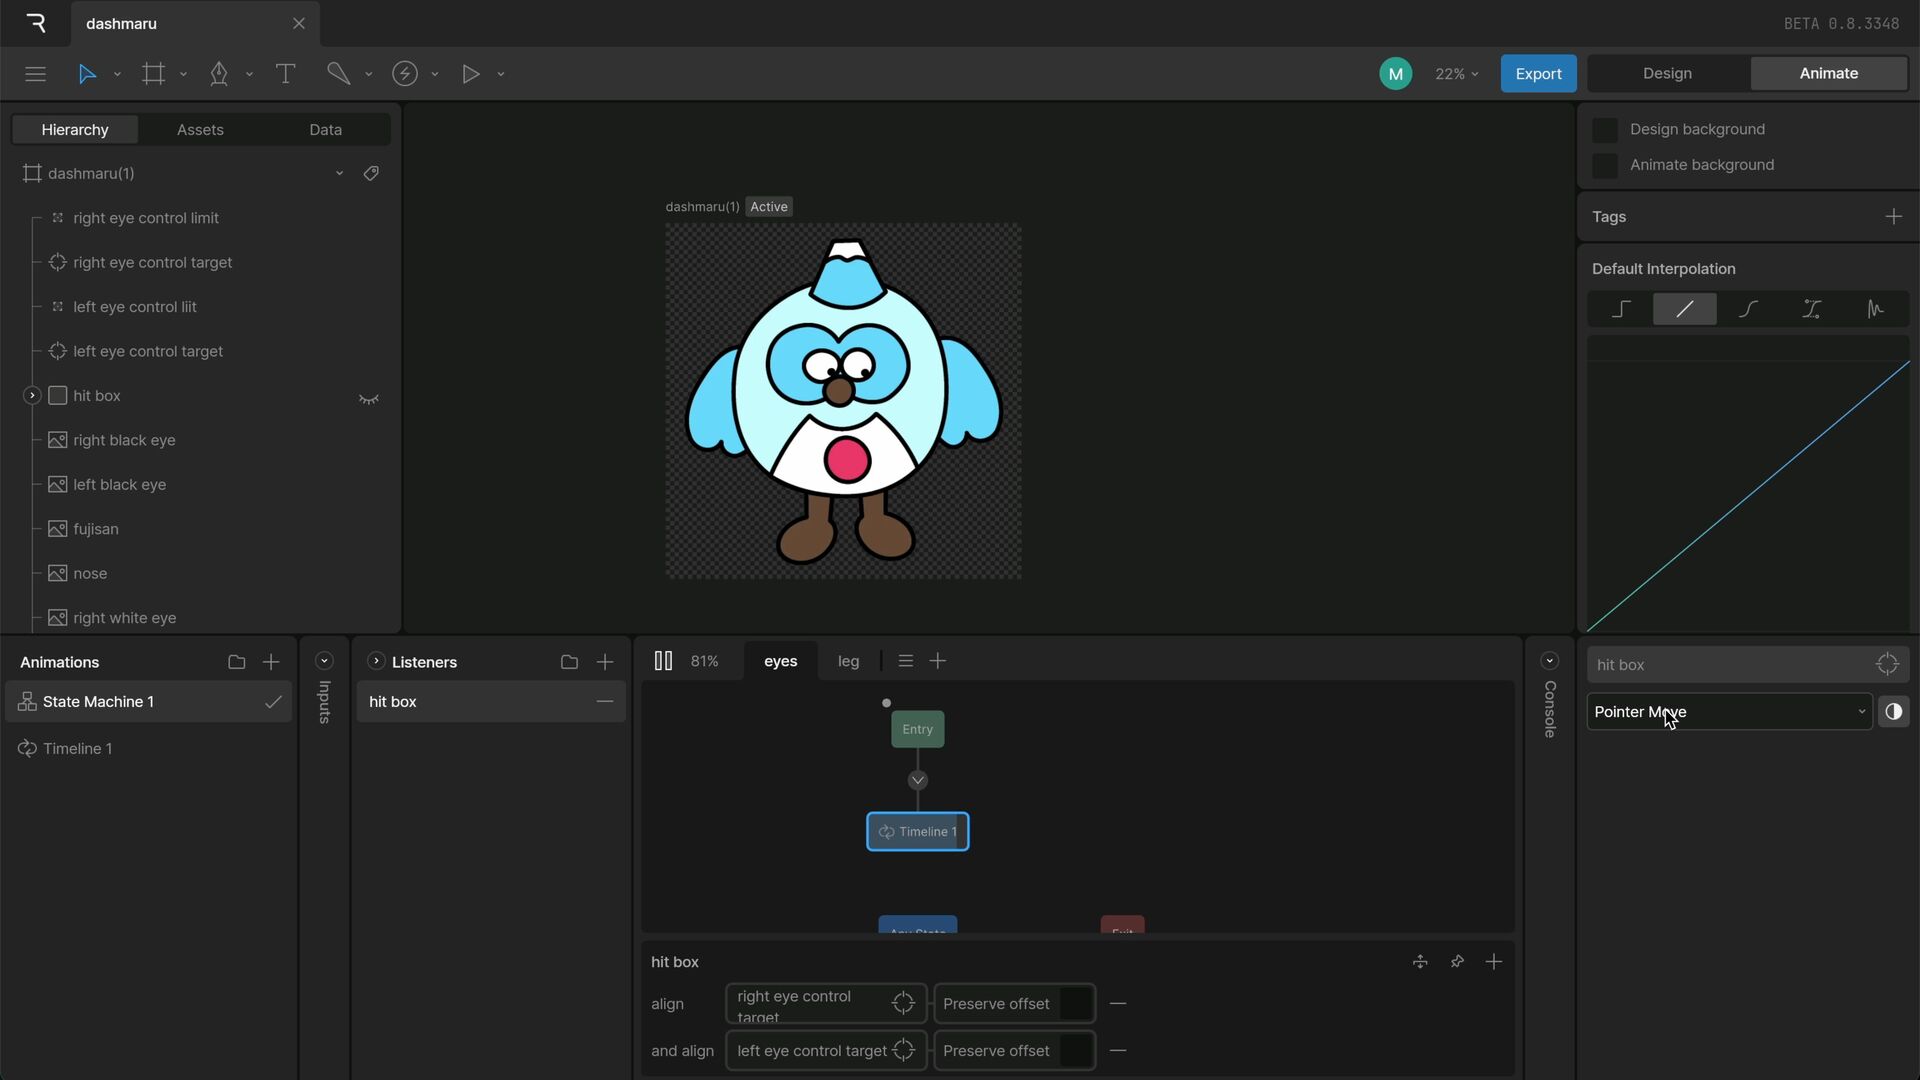Pick target for hit box listener field
This screenshot has height=1080, width=1920.
[1887, 665]
